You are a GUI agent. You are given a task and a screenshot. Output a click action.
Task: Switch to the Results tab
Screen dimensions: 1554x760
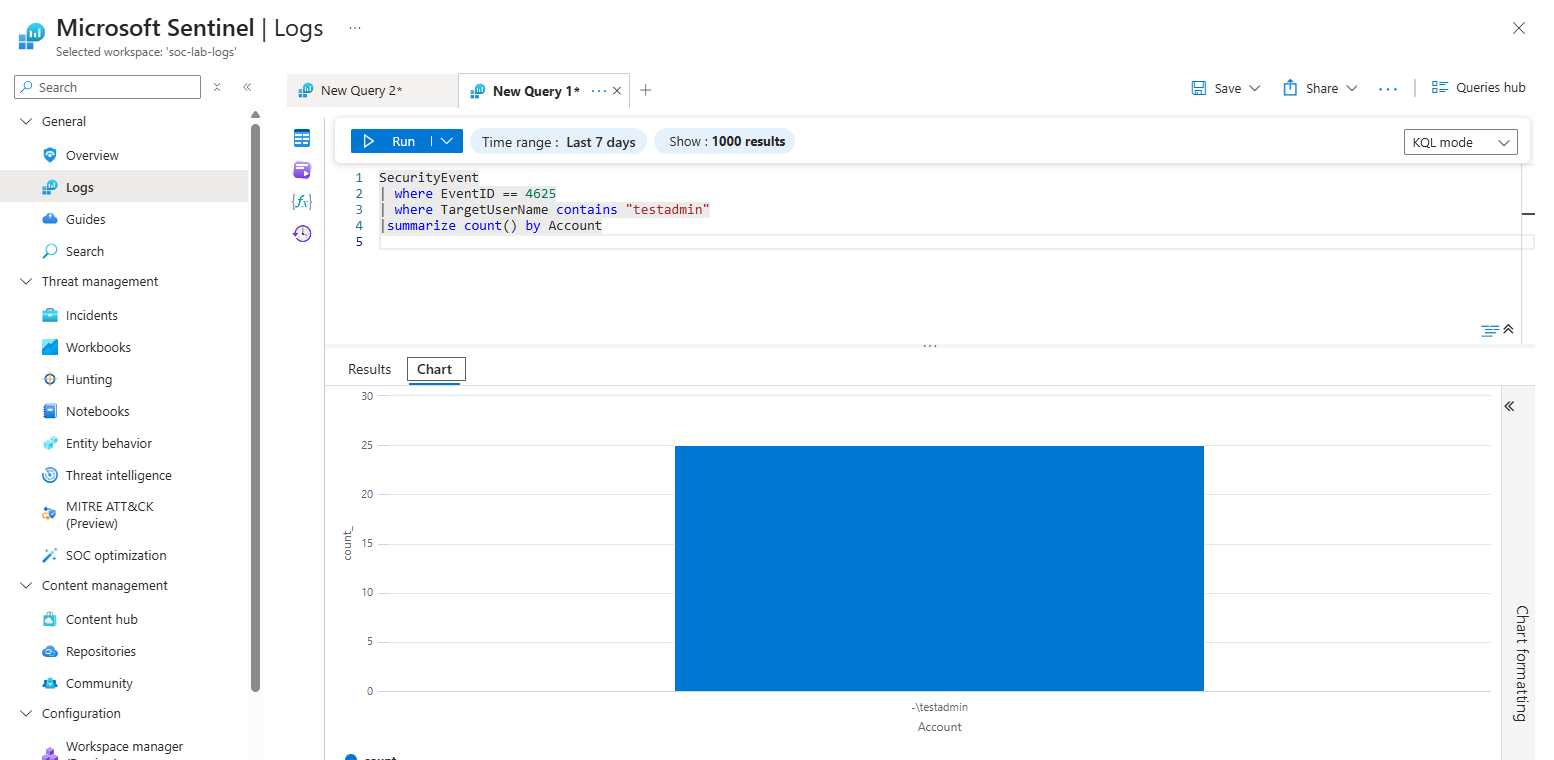pos(369,369)
